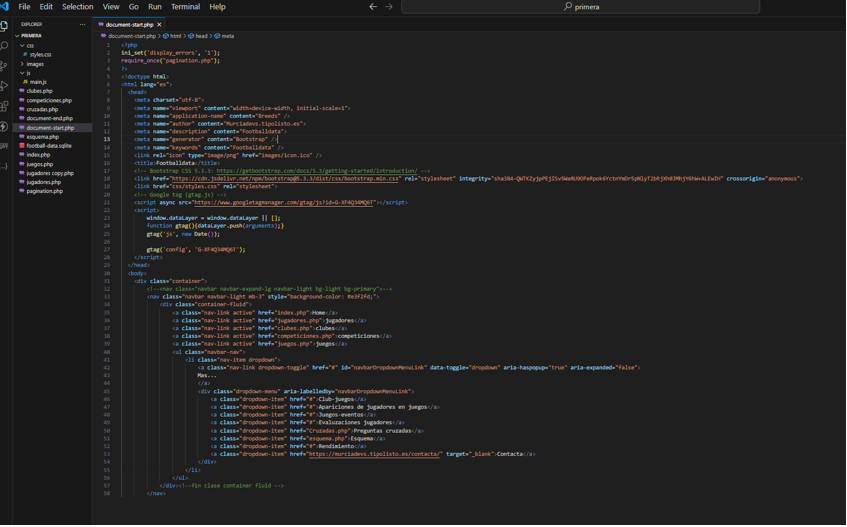Open the Extensions view in activity bar
The image size is (847, 527).
coord(5,106)
